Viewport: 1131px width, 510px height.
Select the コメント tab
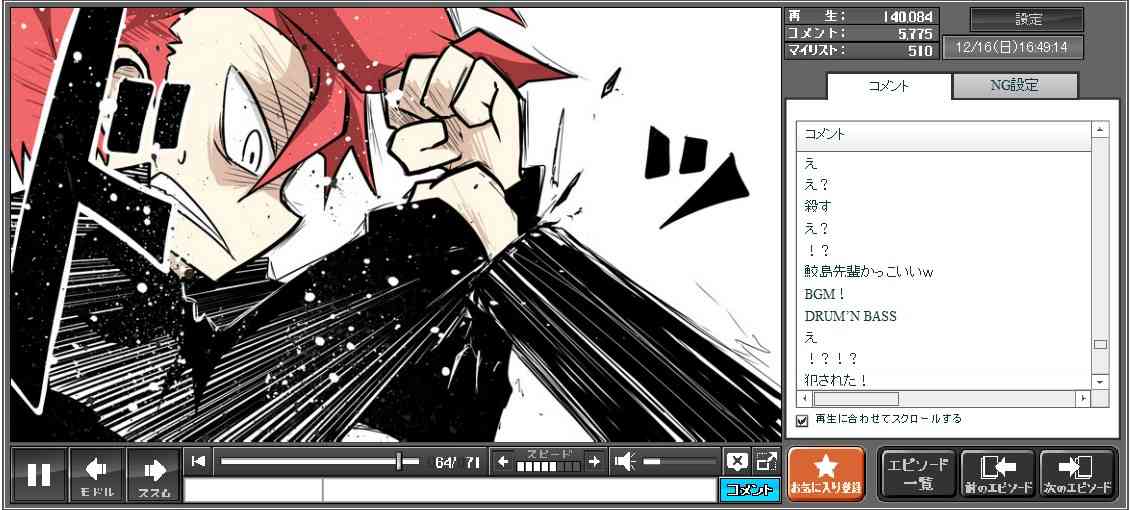point(889,86)
